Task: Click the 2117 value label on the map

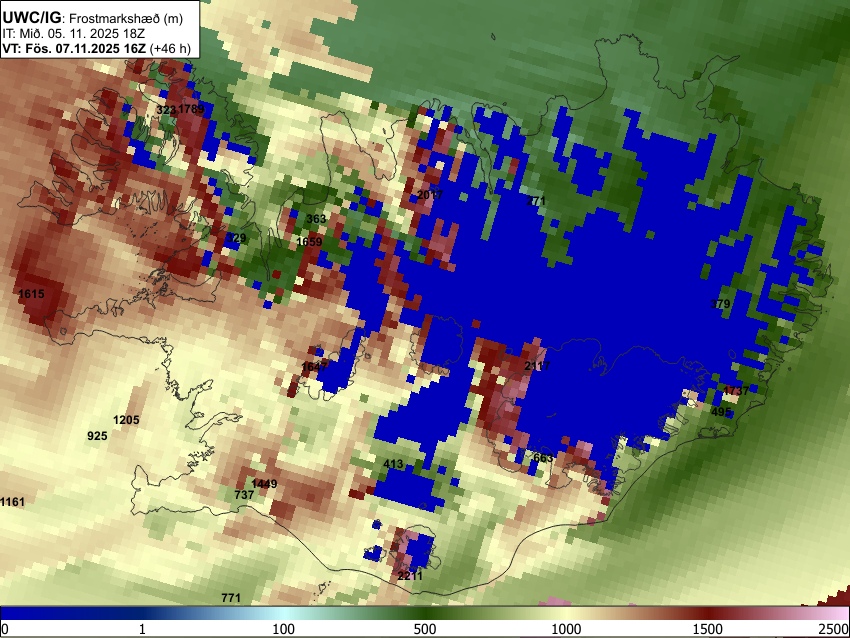Action: point(537,366)
